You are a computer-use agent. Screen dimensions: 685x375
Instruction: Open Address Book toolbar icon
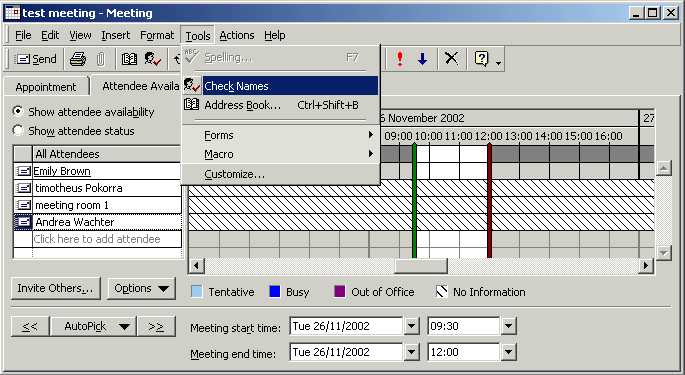pos(129,59)
